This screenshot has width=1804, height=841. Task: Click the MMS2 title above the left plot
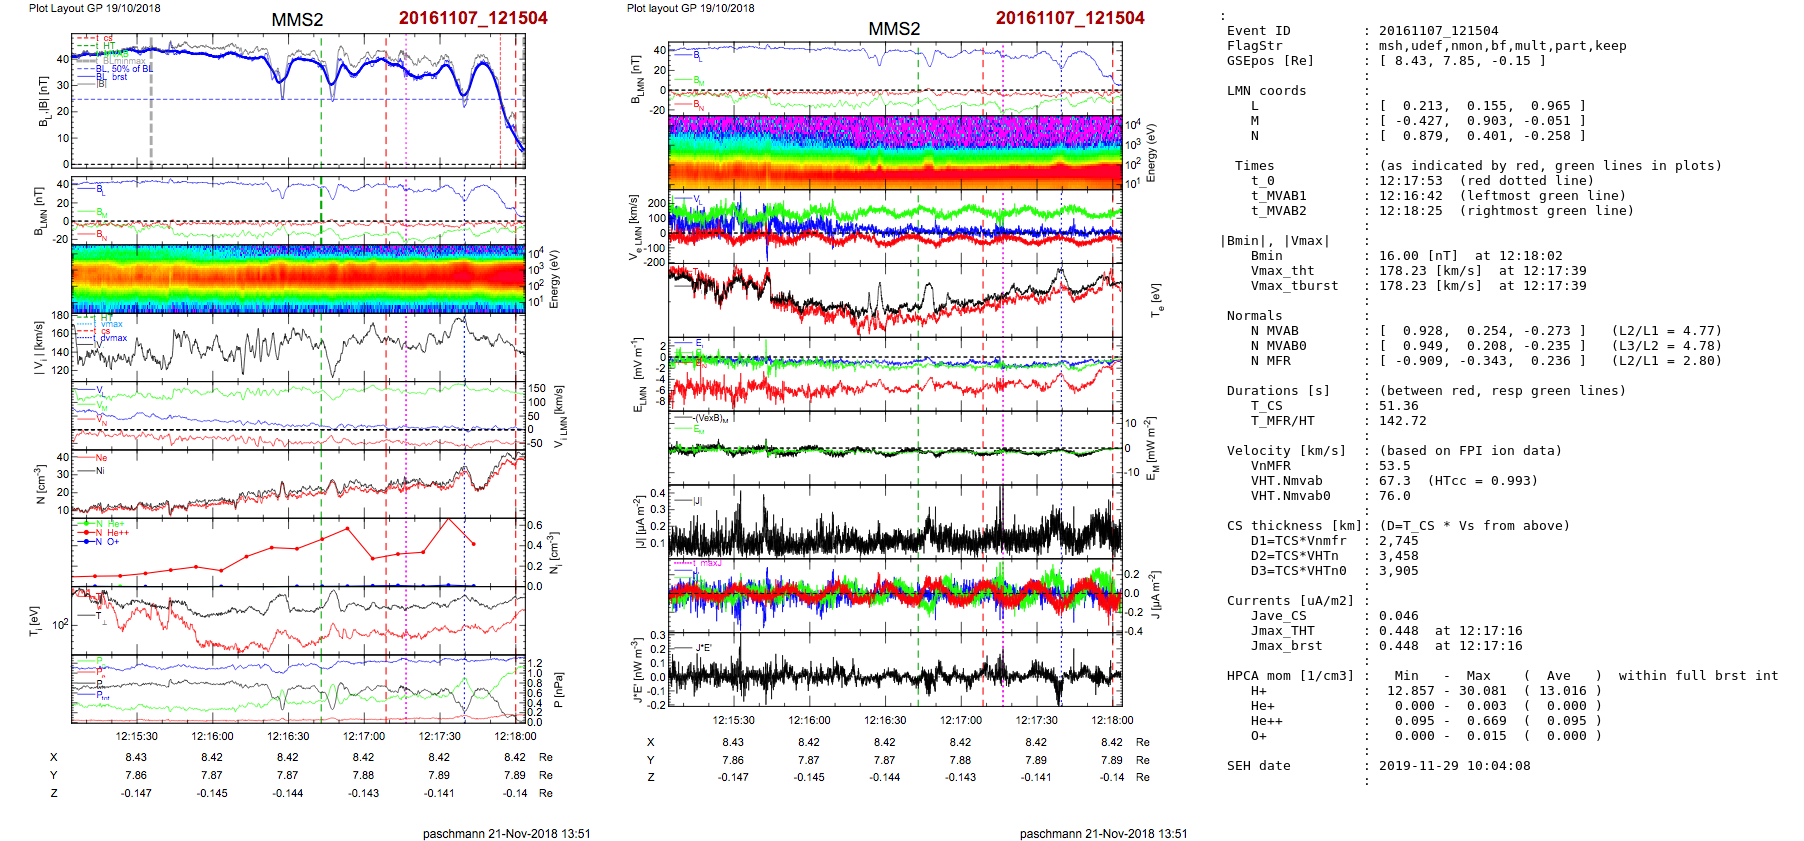coord(297,20)
